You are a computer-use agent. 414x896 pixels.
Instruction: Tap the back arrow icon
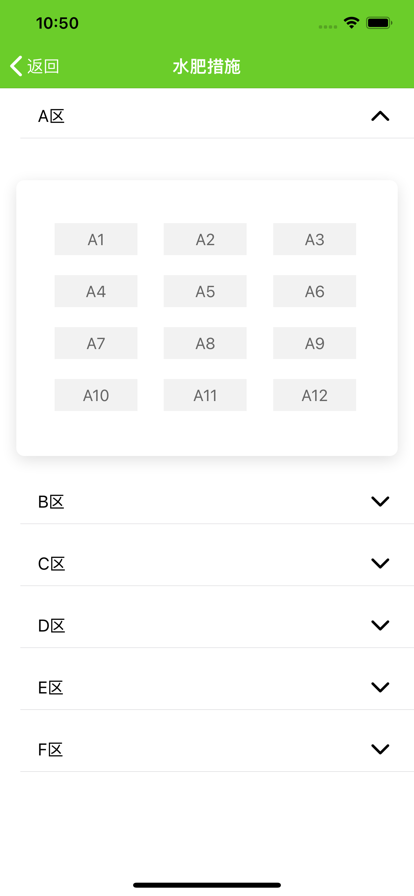(x=16, y=66)
